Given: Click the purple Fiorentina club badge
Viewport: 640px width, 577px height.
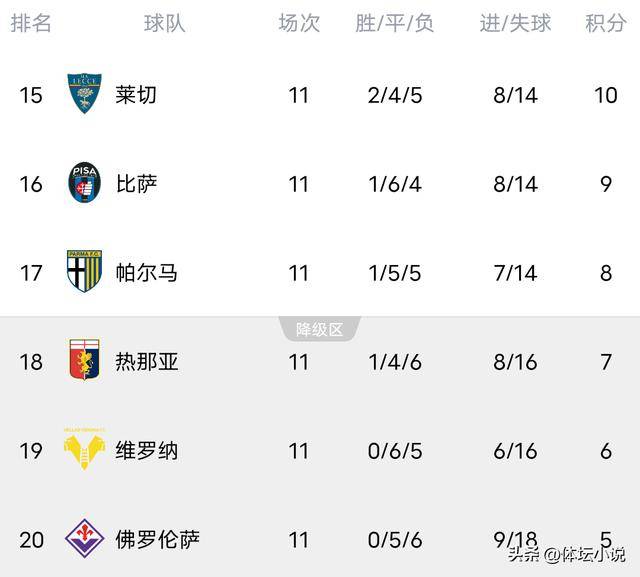Looking at the screenshot, I should [x=84, y=539].
